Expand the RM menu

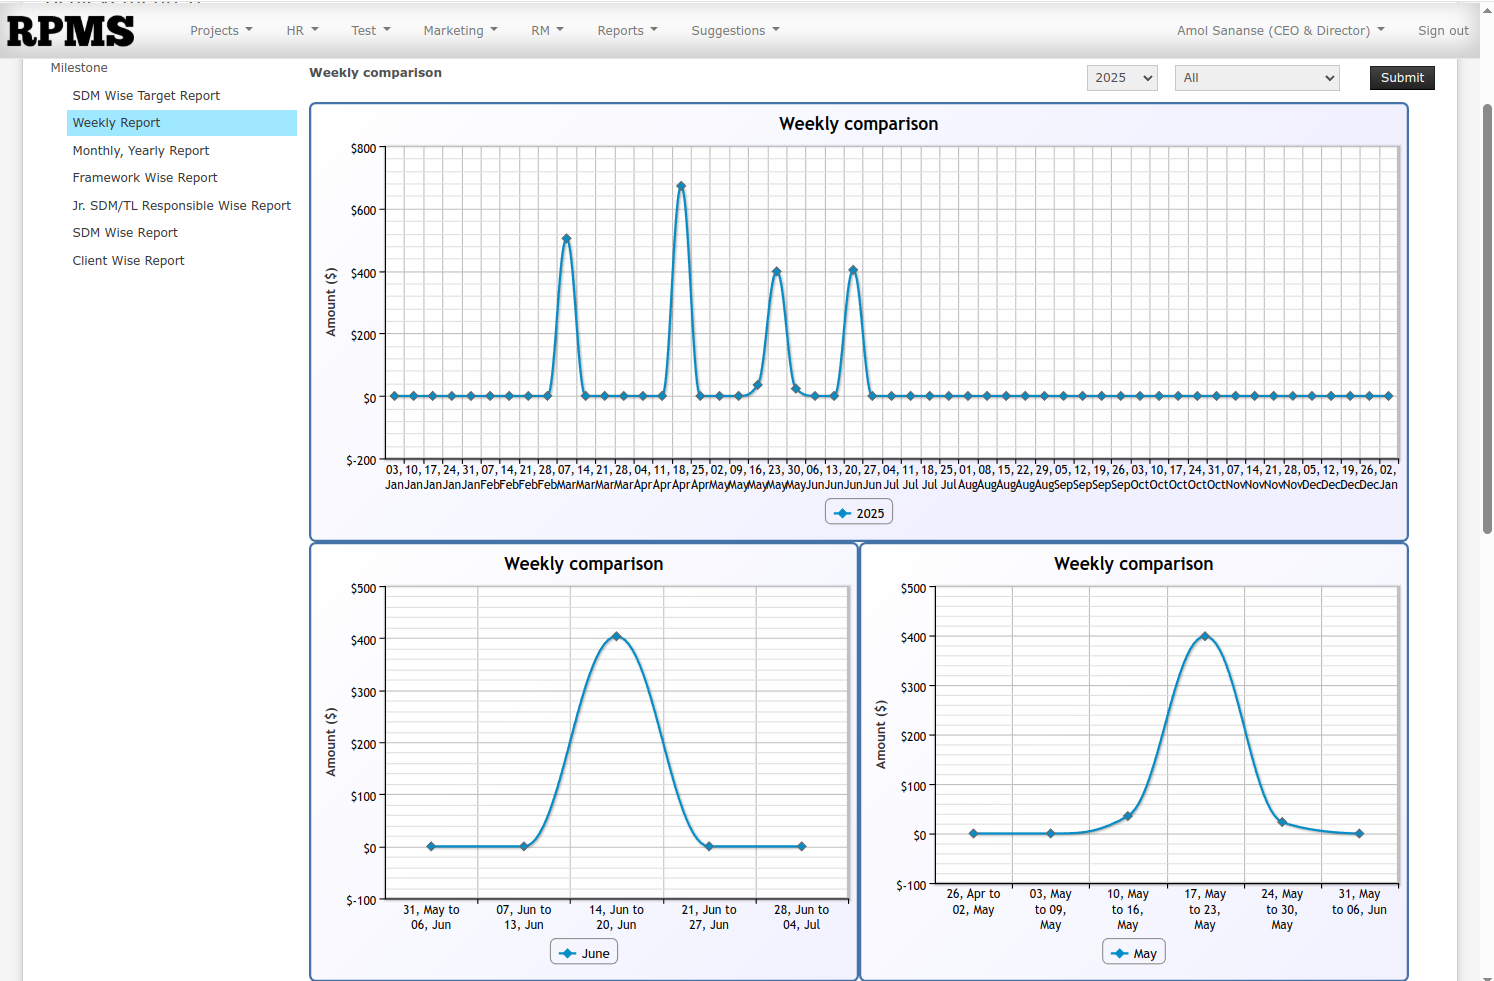[547, 31]
